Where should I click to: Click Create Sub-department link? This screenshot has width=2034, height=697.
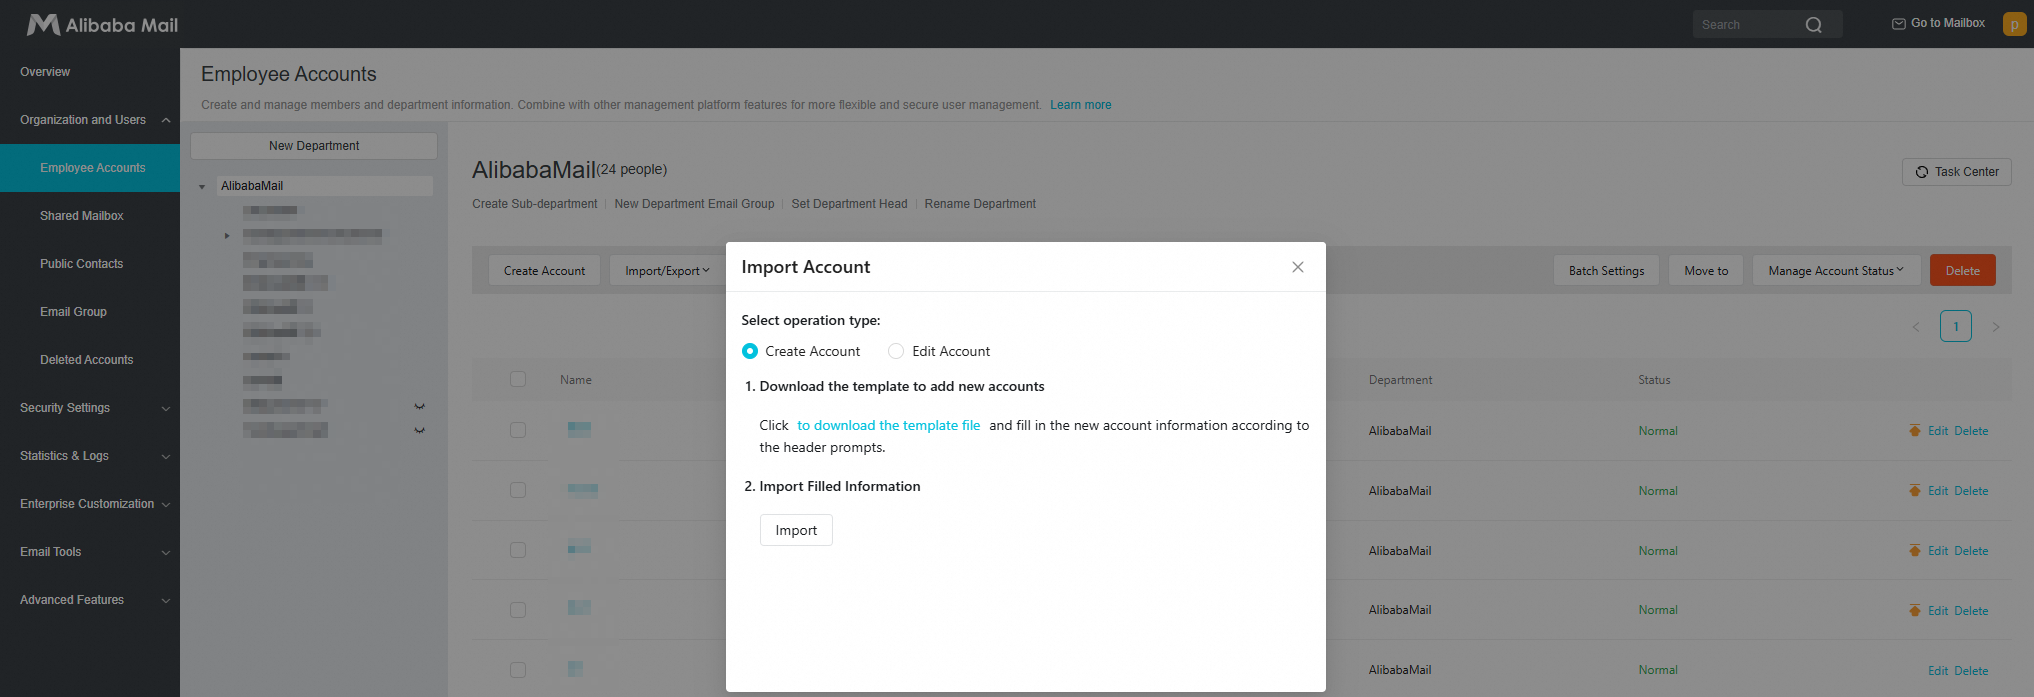535,204
